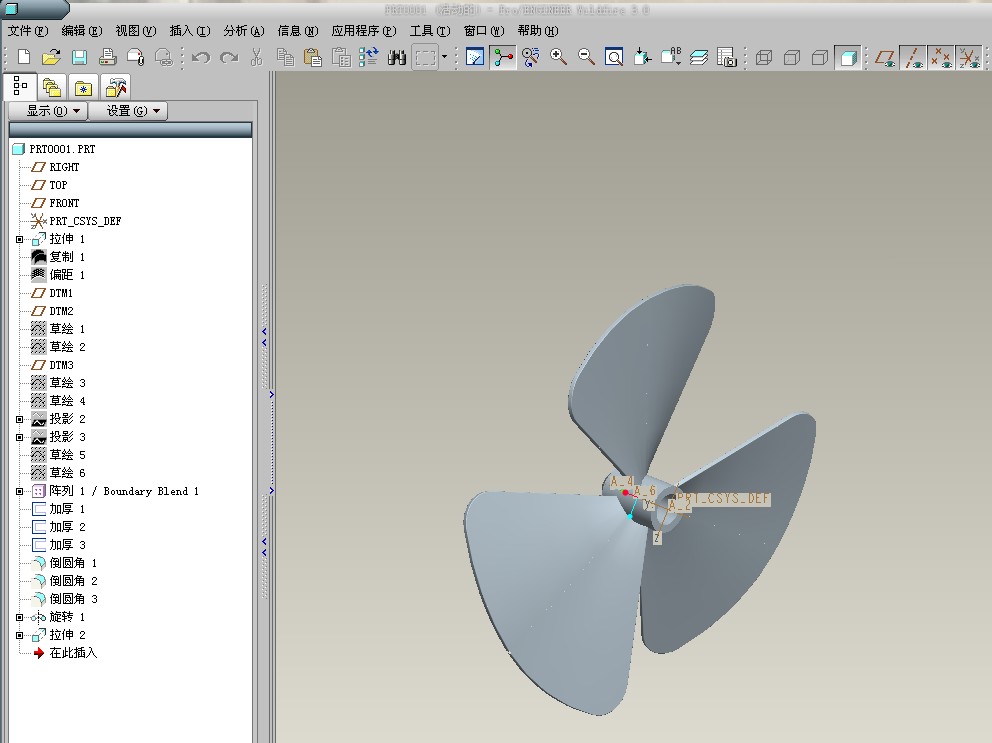This screenshot has width=992, height=743.
Task: Click the email-with-link icon left of Undo
Action: tap(164, 57)
